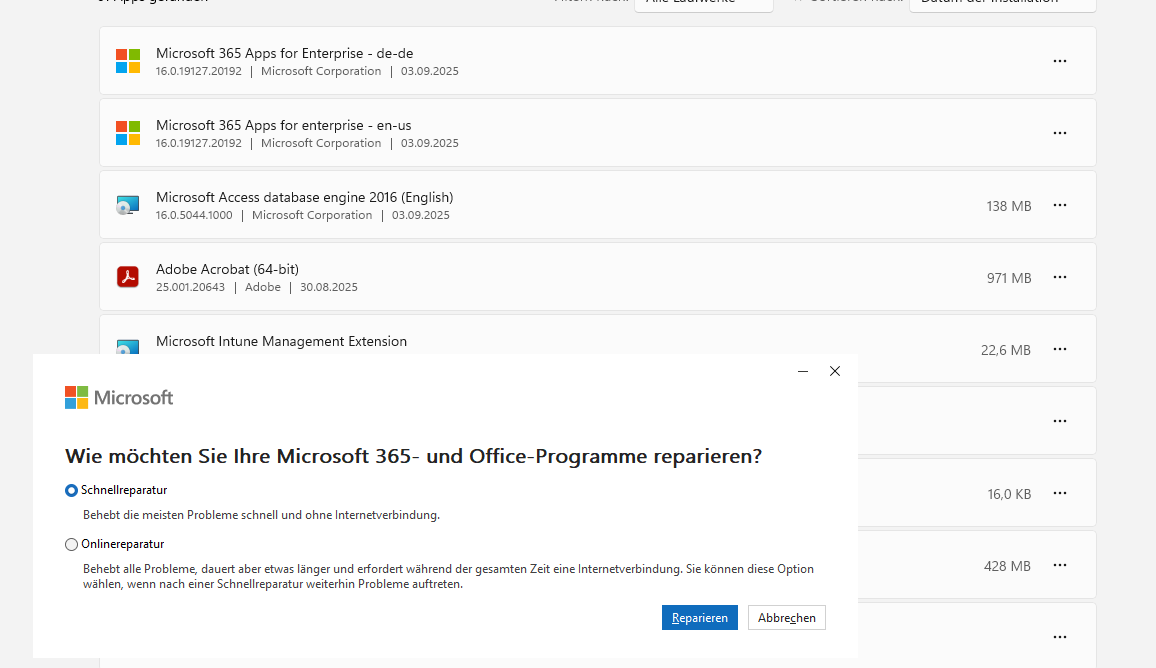Minimize the Office repair dialog
This screenshot has height=668, width=1156.
pos(803,371)
